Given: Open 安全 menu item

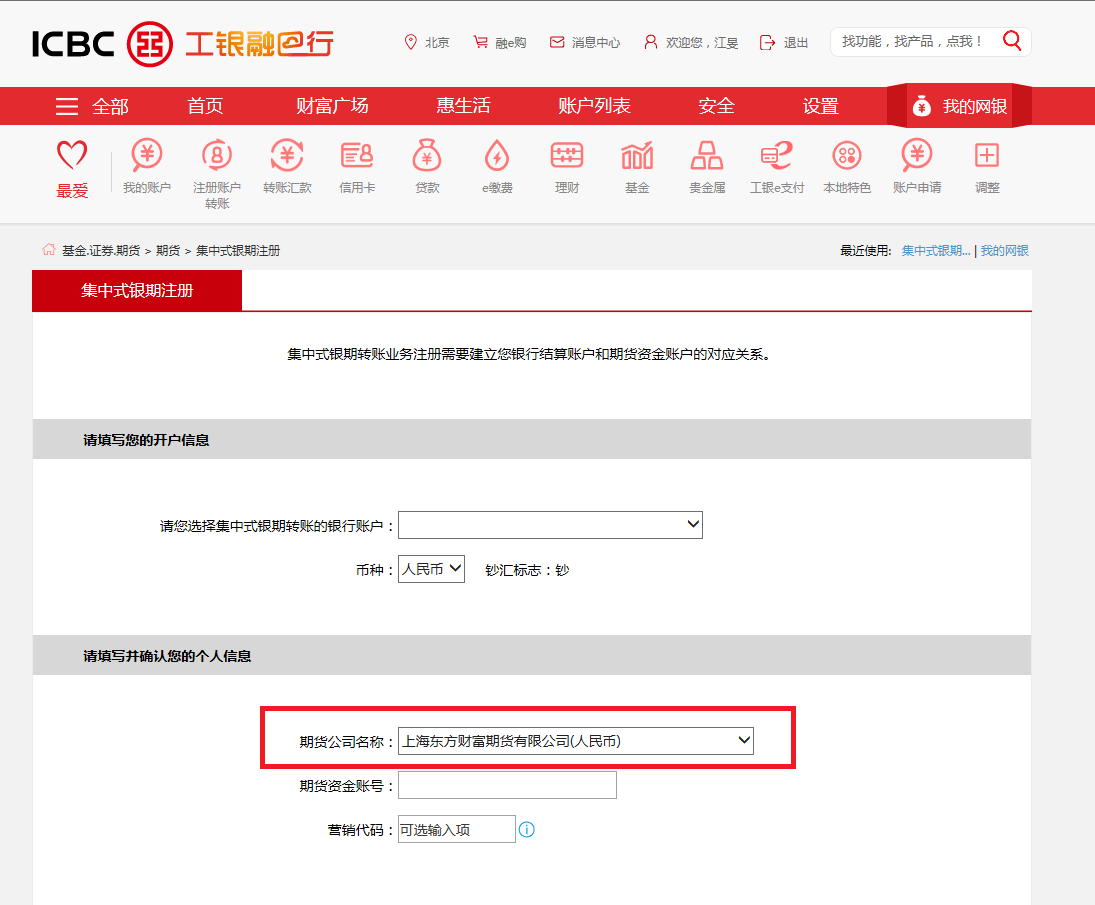Looking at the screenshot, I should coord(716,106).
